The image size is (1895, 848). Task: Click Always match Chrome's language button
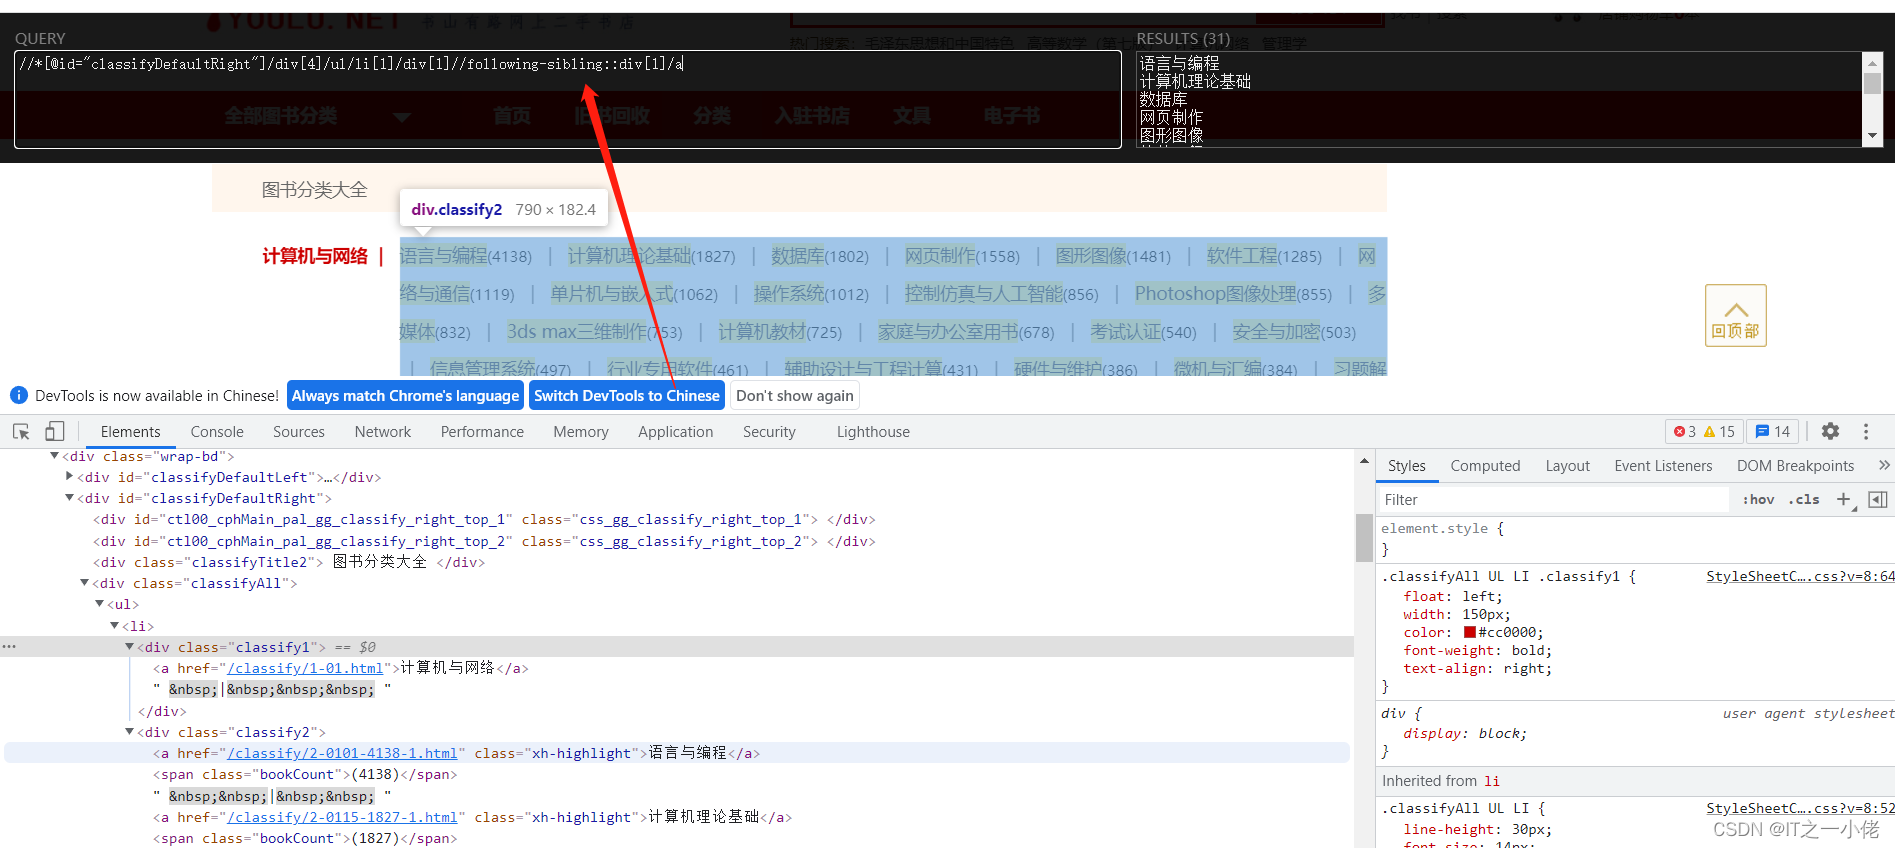point(406,395)
